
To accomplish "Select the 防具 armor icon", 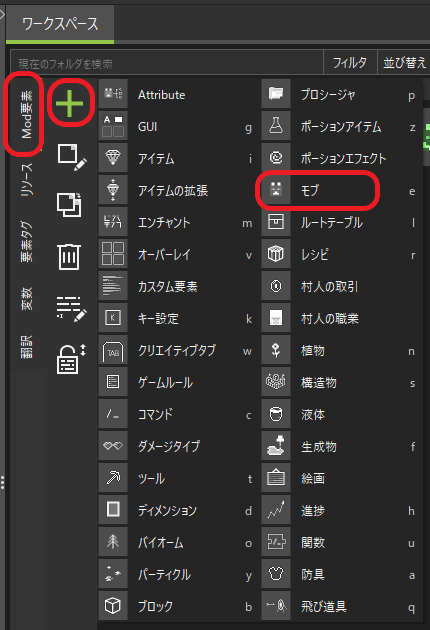I will (276, 574).
